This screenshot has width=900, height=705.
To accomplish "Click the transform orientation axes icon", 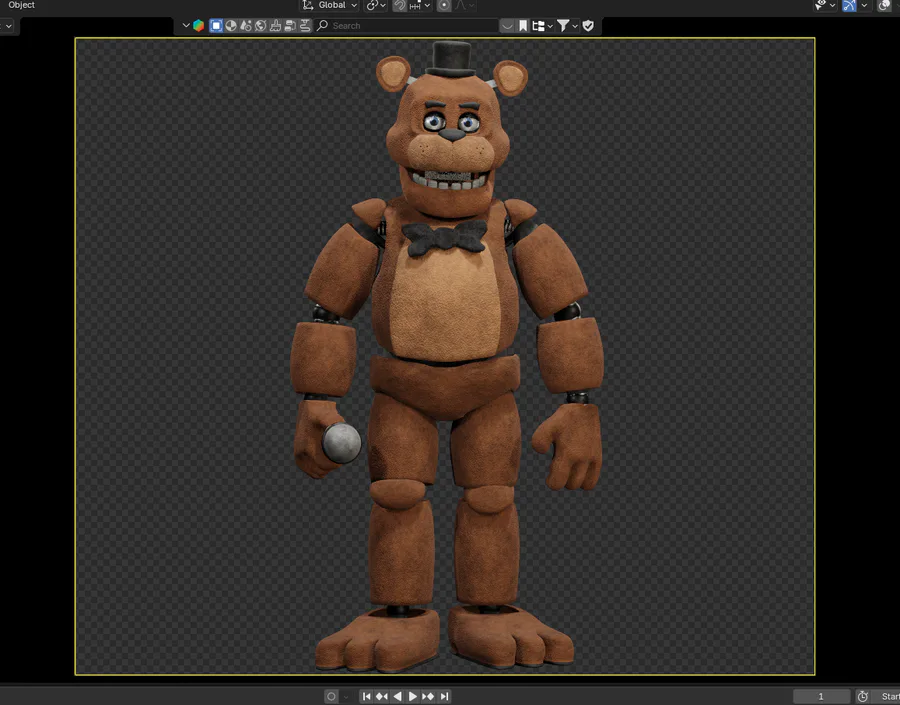I will coord(308,5).
